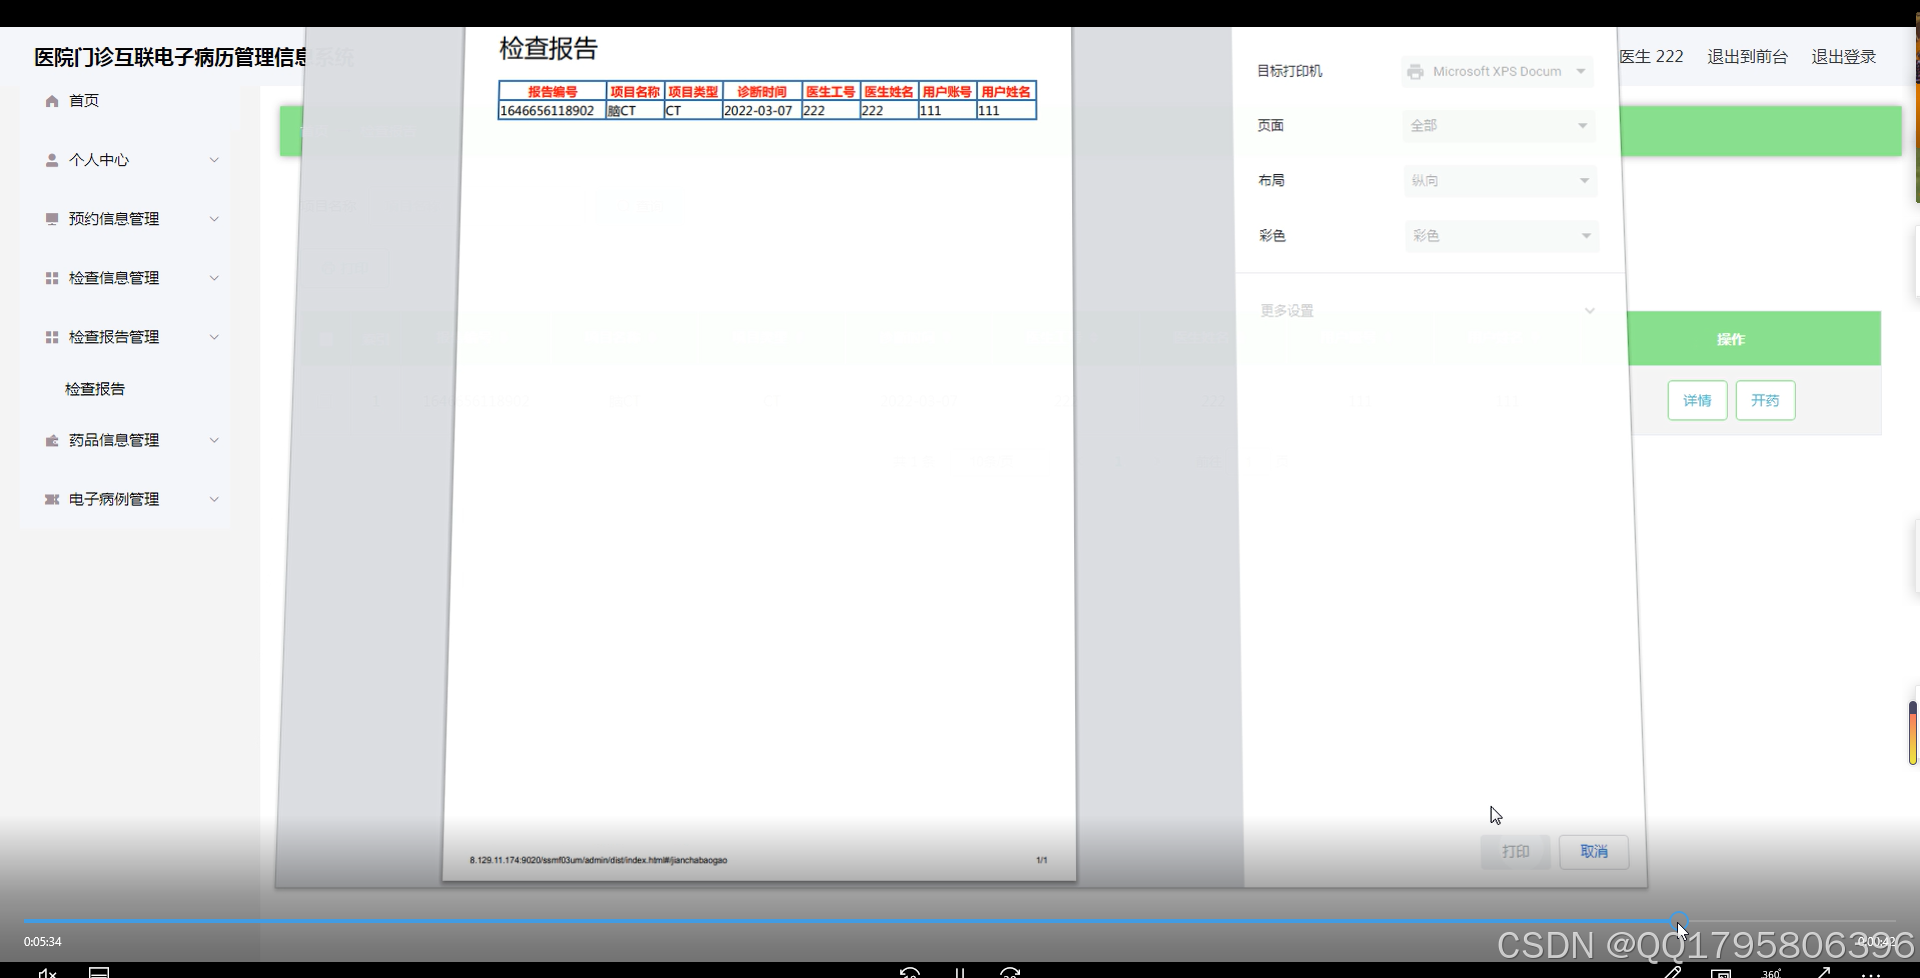Click the 操作 column header

(x=1730, y=340)
